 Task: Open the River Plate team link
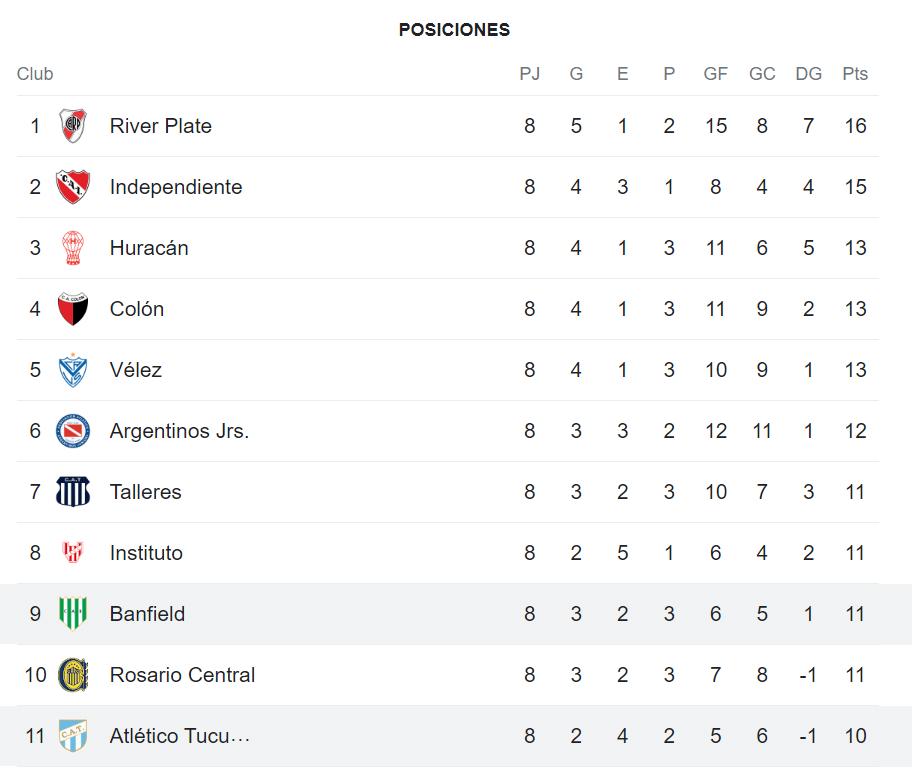coord(161,126)
